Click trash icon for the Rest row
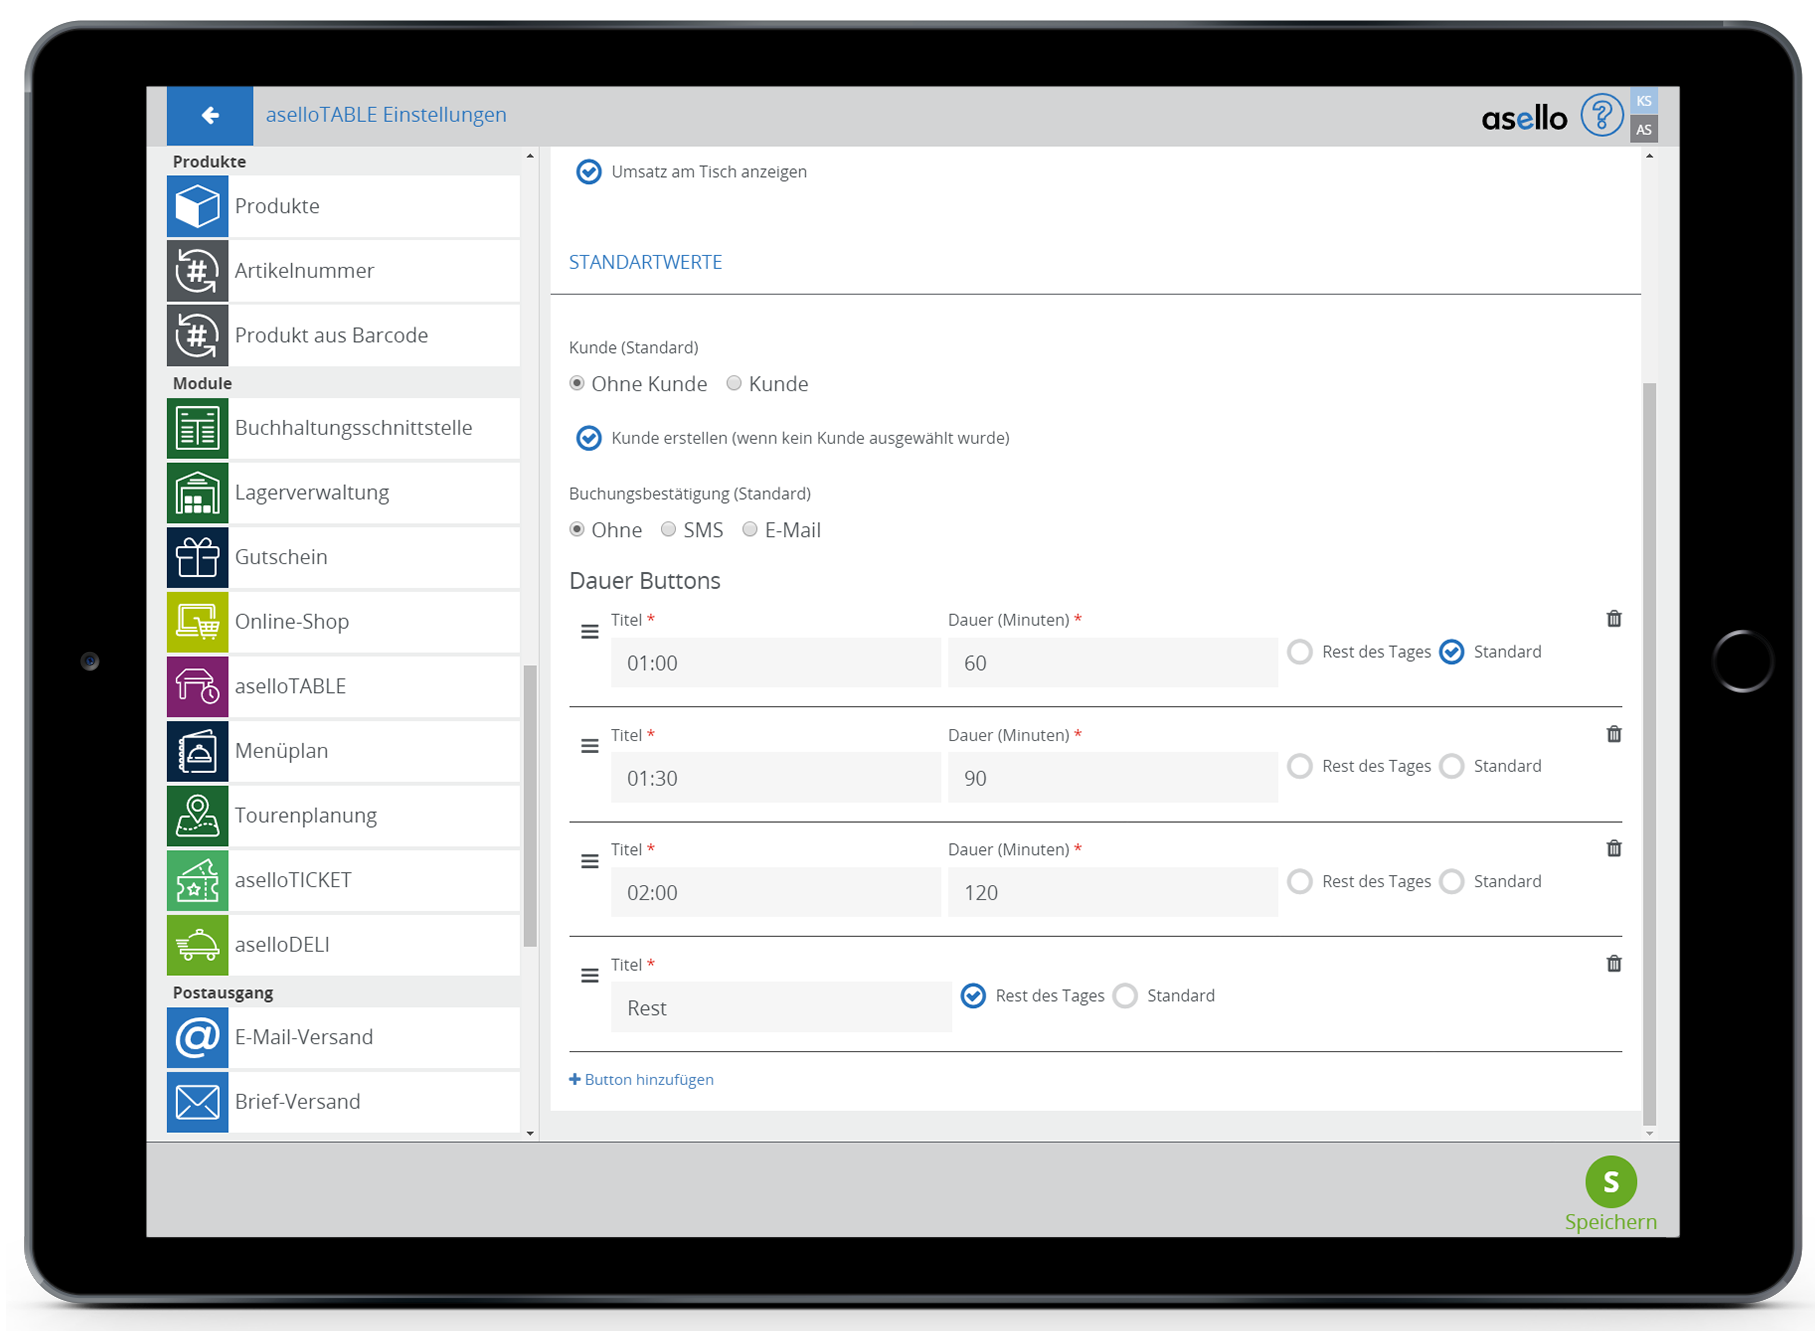Screen dimensions: 1815x1331 1613,964
